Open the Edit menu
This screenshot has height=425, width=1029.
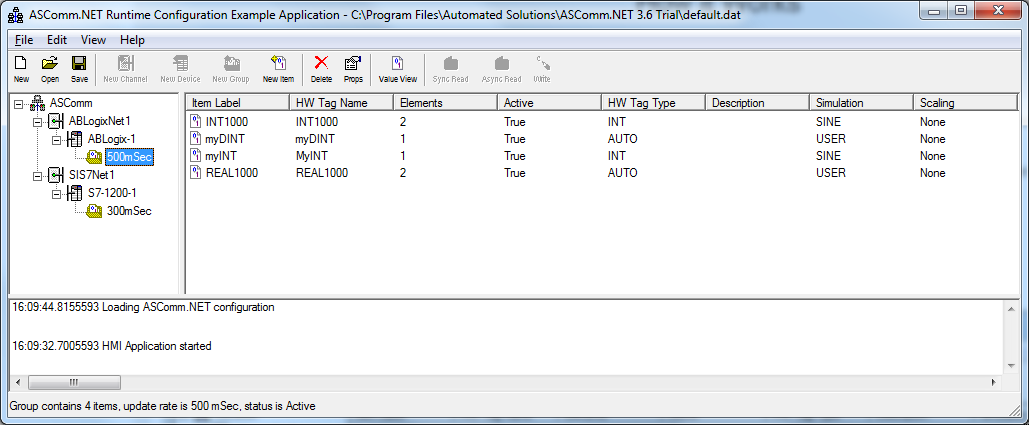(57, 40)
